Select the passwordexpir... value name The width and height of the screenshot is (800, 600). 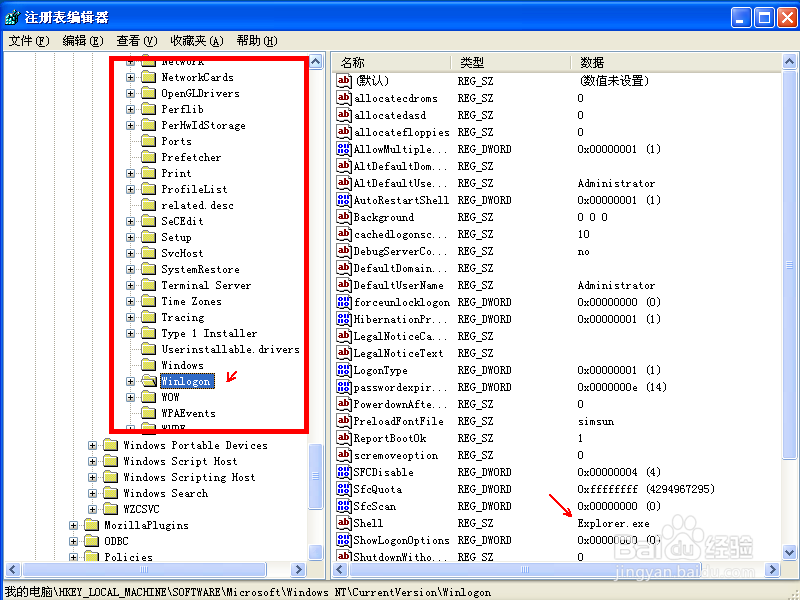[x=401, y=387]
